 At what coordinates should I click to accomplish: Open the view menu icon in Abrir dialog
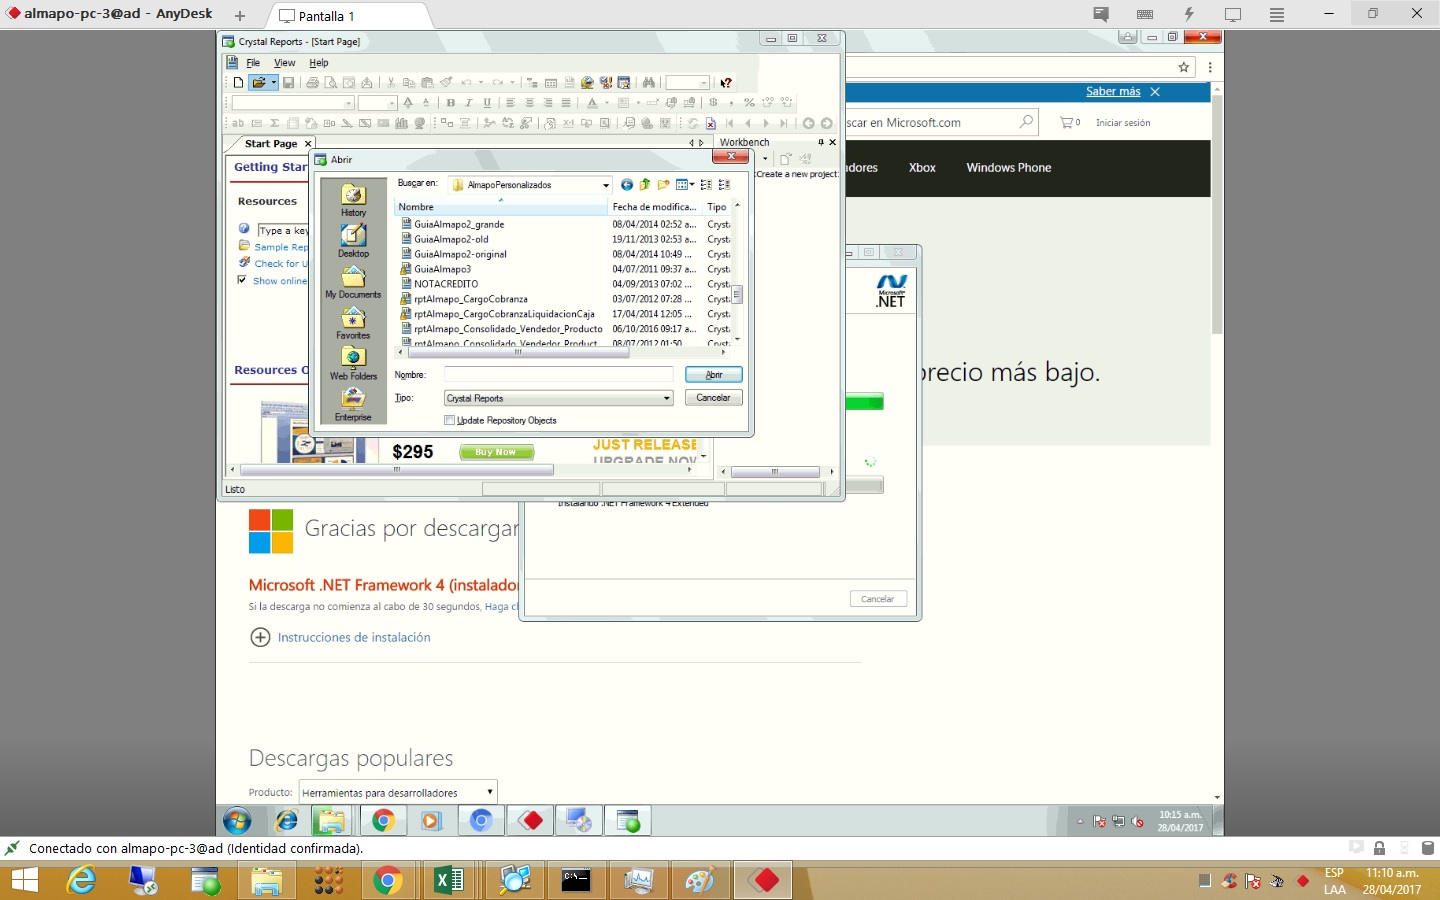pyautogui.click(x=685, y=185)
